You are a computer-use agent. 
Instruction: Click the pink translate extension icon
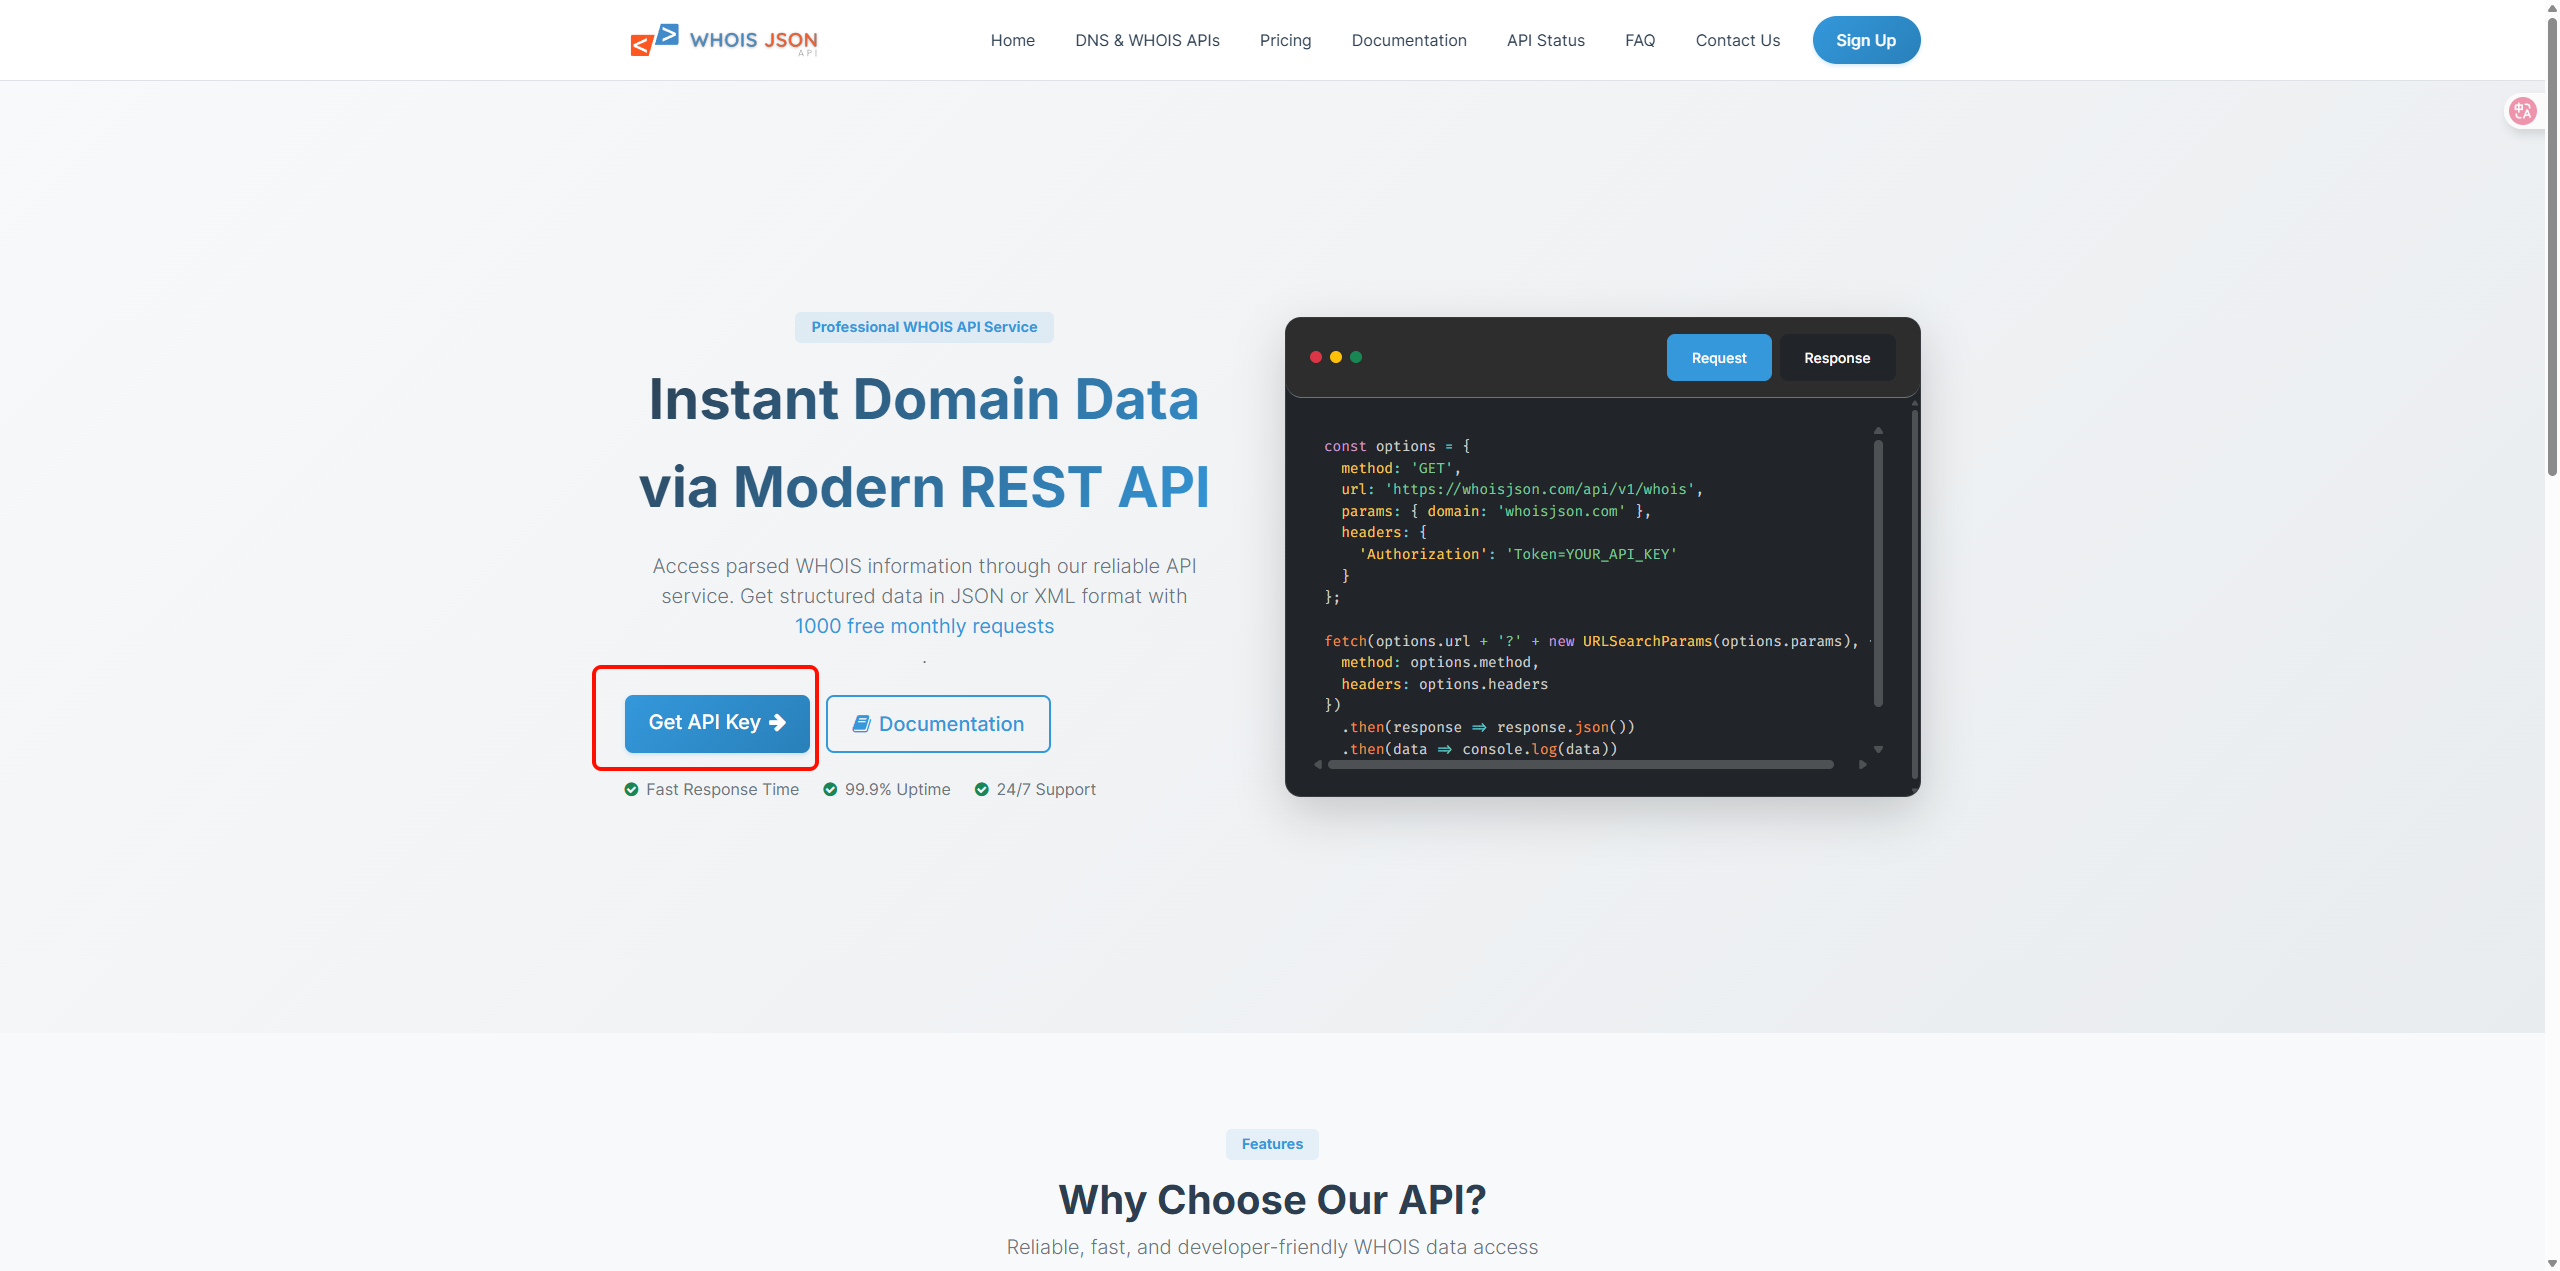click(x=2522, y=111)
